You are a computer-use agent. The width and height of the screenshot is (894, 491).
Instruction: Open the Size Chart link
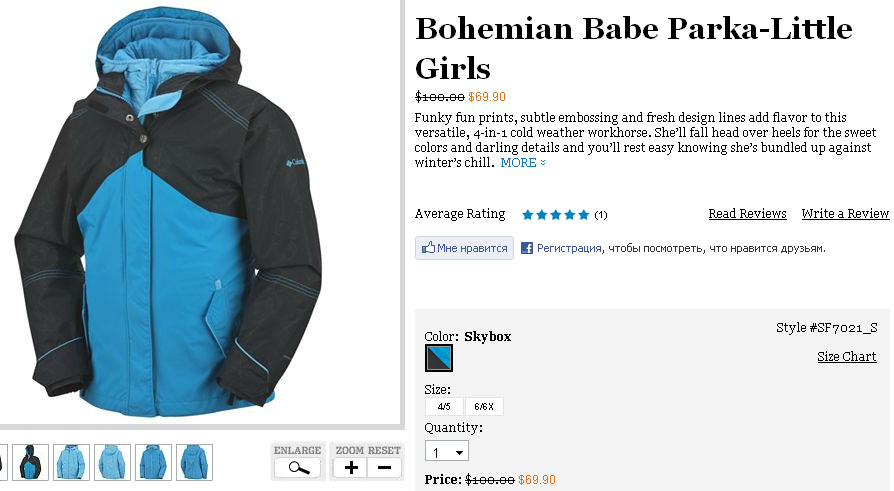tap(846, 357)
